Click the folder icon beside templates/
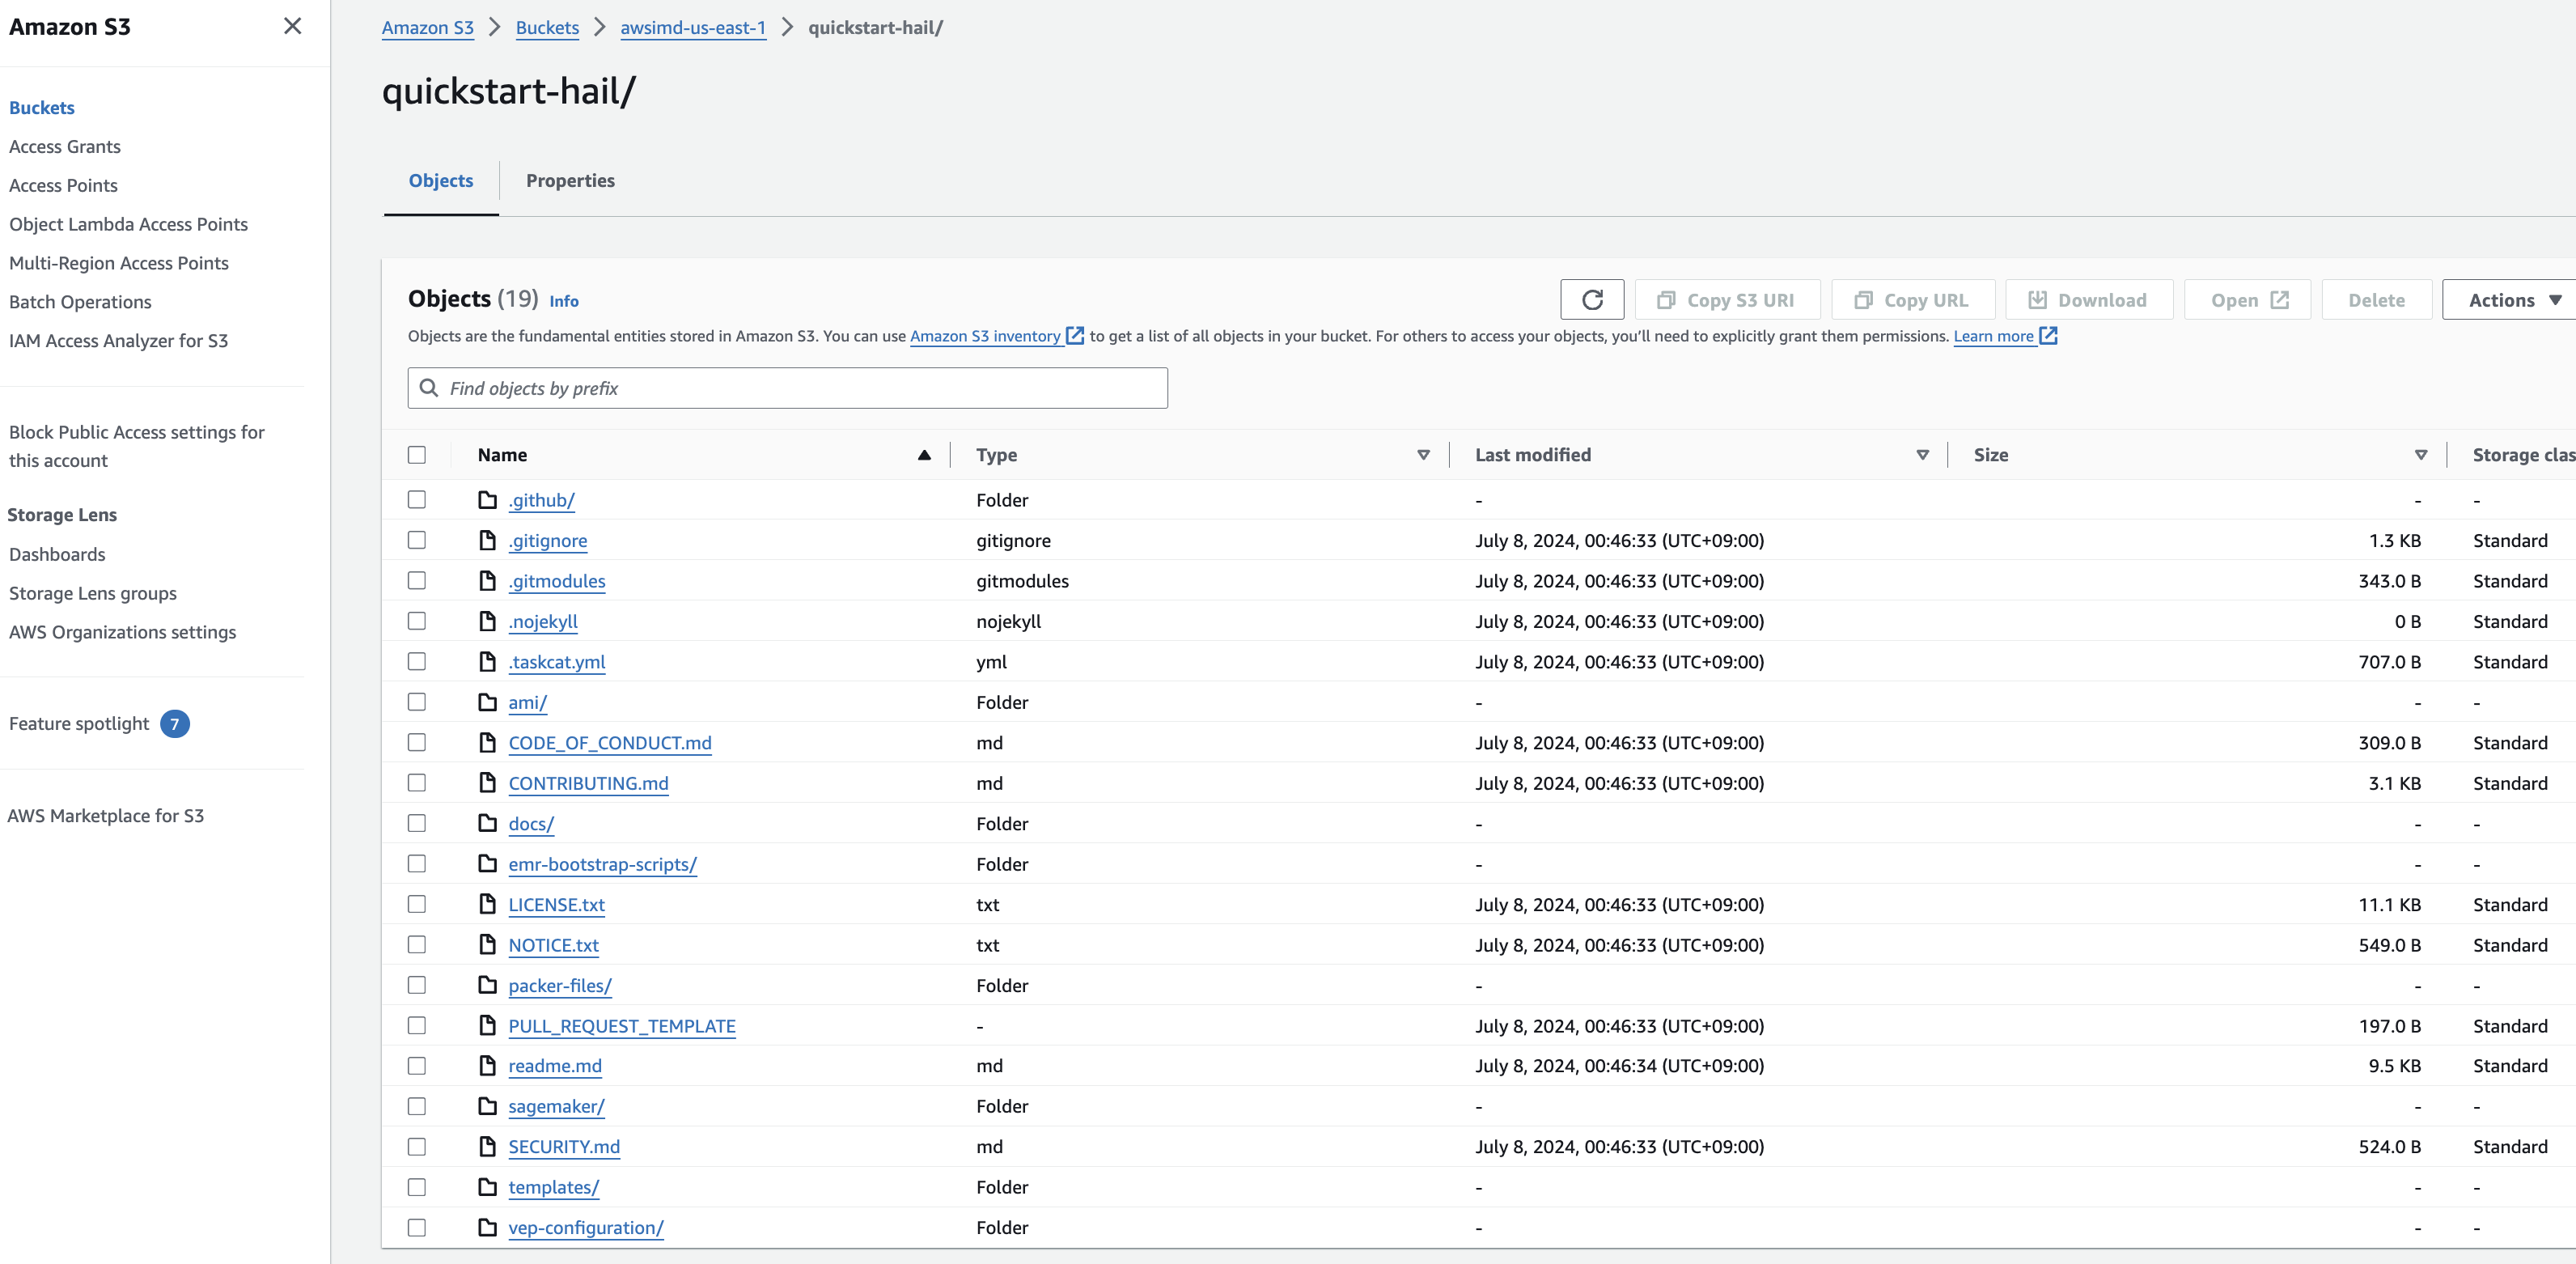 pyautogui.click(x=487, y=1187)
